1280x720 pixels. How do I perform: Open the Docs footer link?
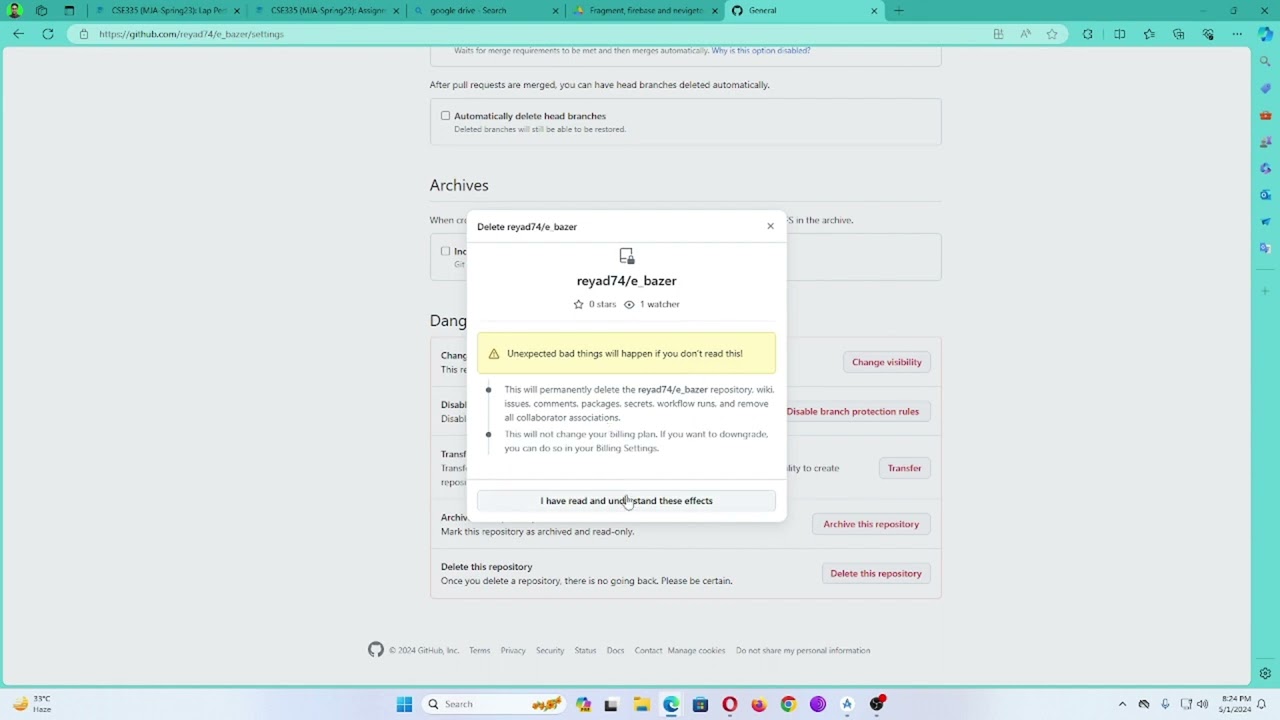pos(615,651)
